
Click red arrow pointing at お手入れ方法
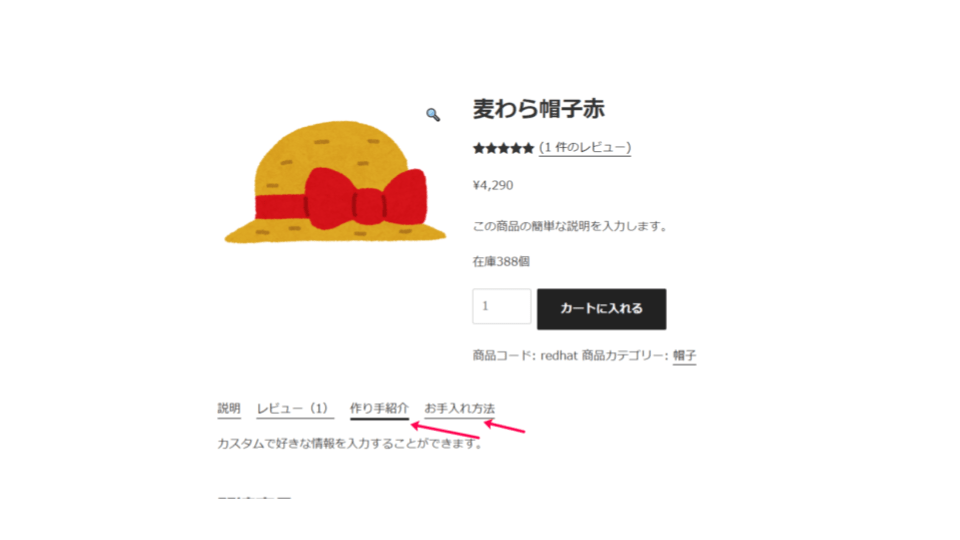pos(504,426)
